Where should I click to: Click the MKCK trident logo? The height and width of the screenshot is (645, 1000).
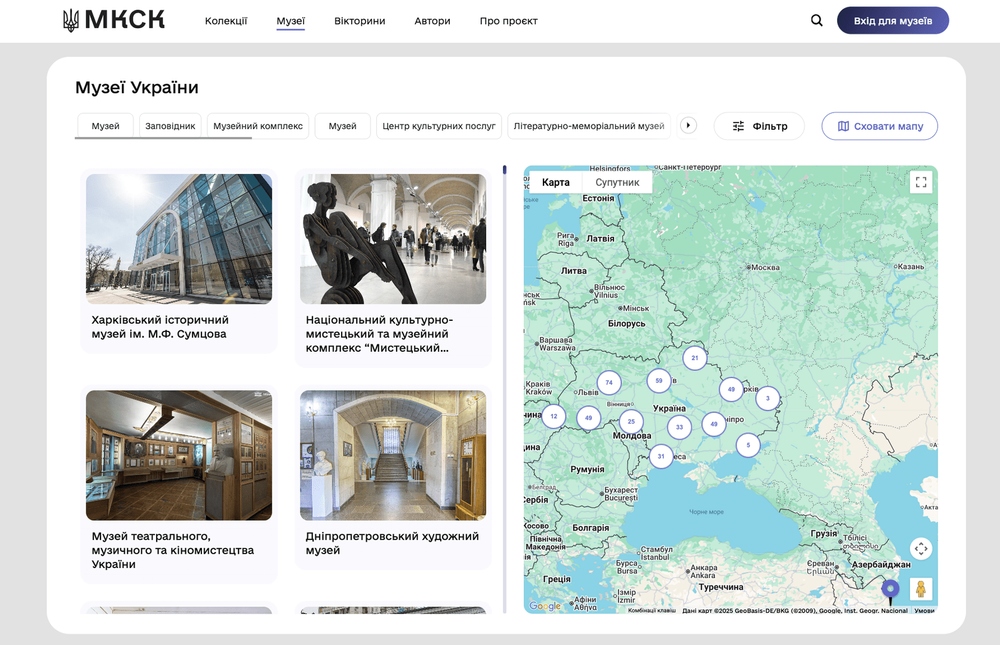click(x=114, y=20)
